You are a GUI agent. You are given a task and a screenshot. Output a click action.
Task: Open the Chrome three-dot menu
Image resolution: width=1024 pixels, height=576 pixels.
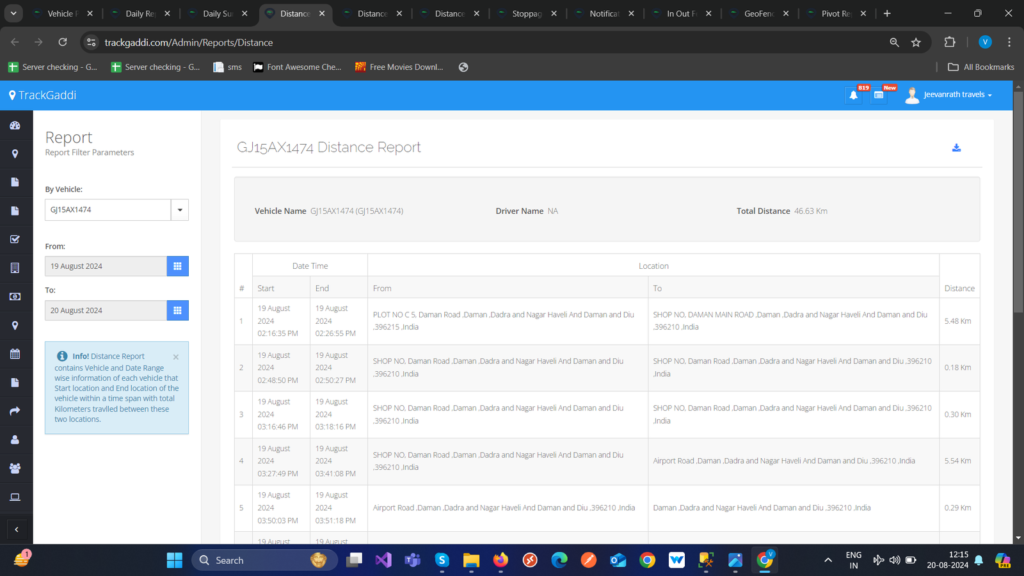tap(1009, 42)
